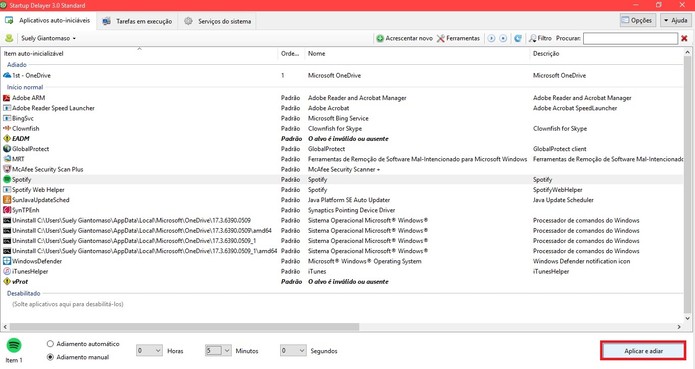
Task: Open the Ferramentas tools menu
Action: (458, 39)
